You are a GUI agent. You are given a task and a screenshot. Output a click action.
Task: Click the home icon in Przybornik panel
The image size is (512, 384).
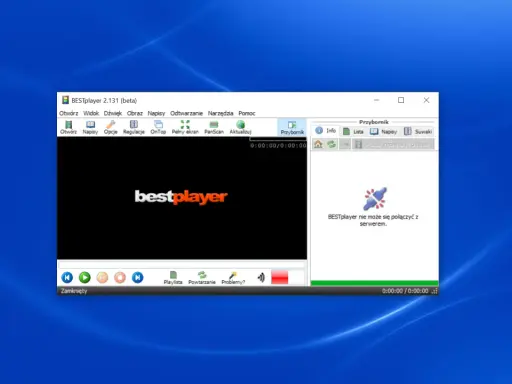tap(318, 144)
